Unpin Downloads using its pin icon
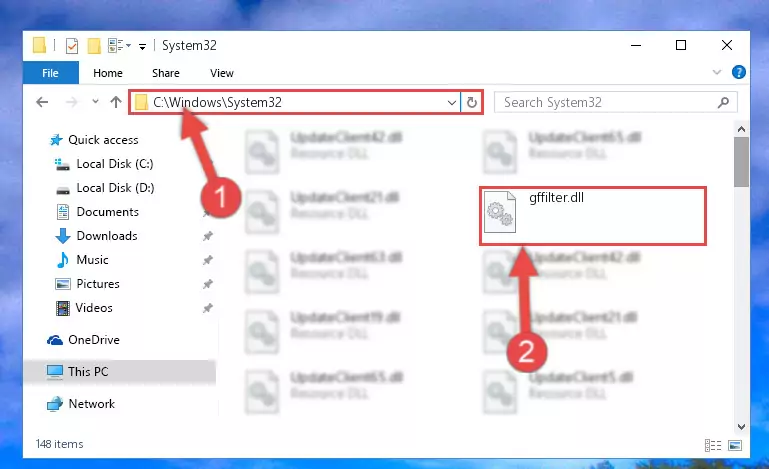This screenshot has width=769, height=469. coord(208,236)
